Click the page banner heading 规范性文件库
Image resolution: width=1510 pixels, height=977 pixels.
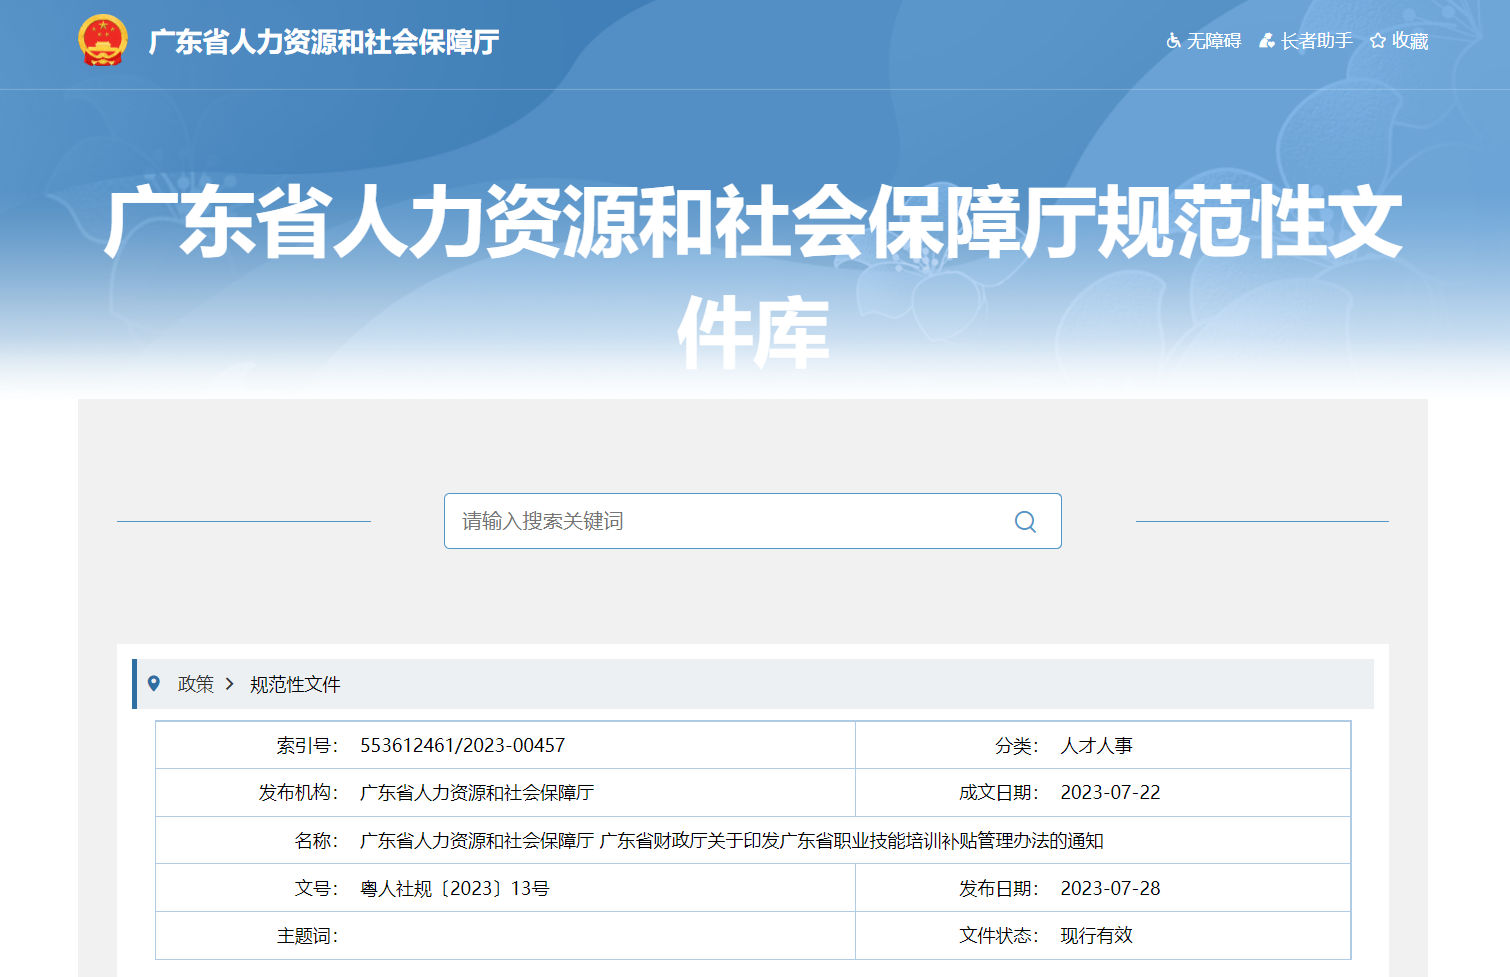(x=753, y=276)
